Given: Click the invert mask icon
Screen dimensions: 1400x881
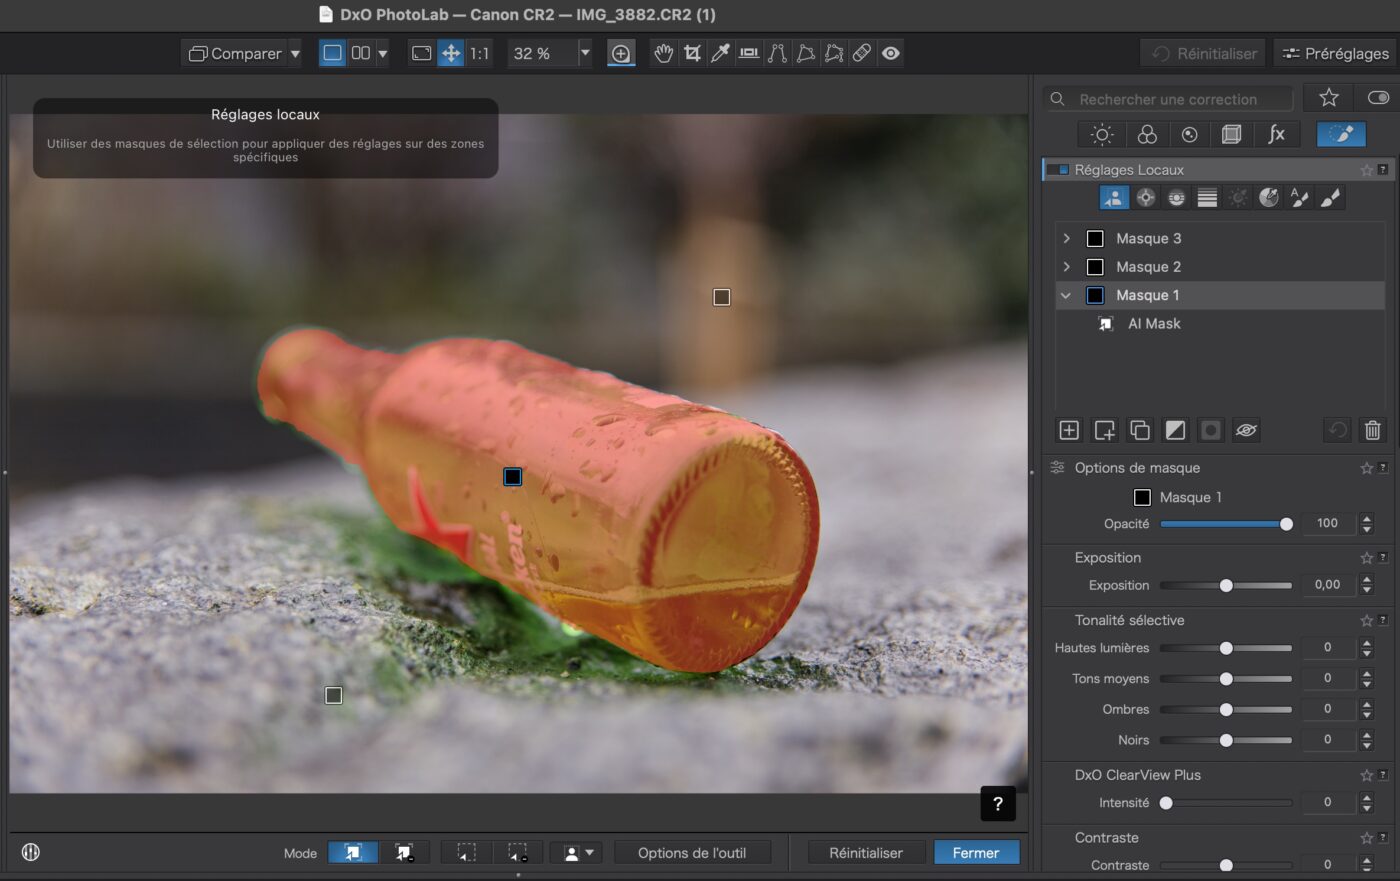Looking at the screenshot, I should 1175,430.
